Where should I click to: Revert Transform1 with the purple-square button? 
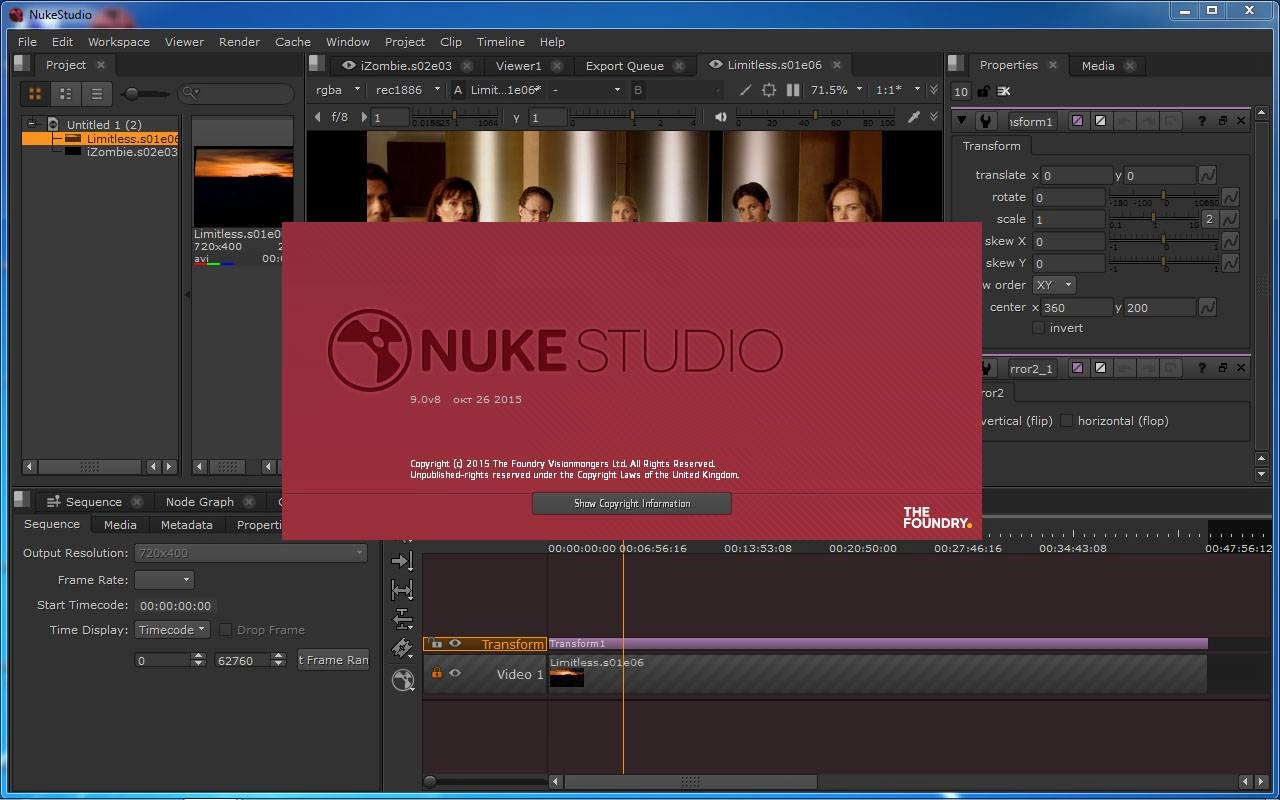[1077, 121]
